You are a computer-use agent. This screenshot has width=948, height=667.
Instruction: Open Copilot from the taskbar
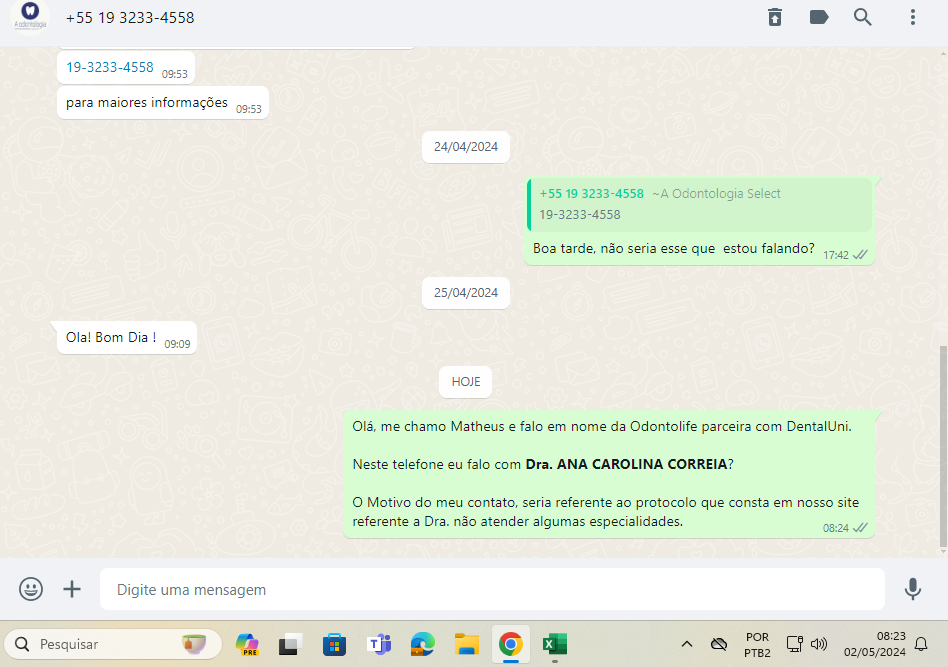click(x=247, y=645)
